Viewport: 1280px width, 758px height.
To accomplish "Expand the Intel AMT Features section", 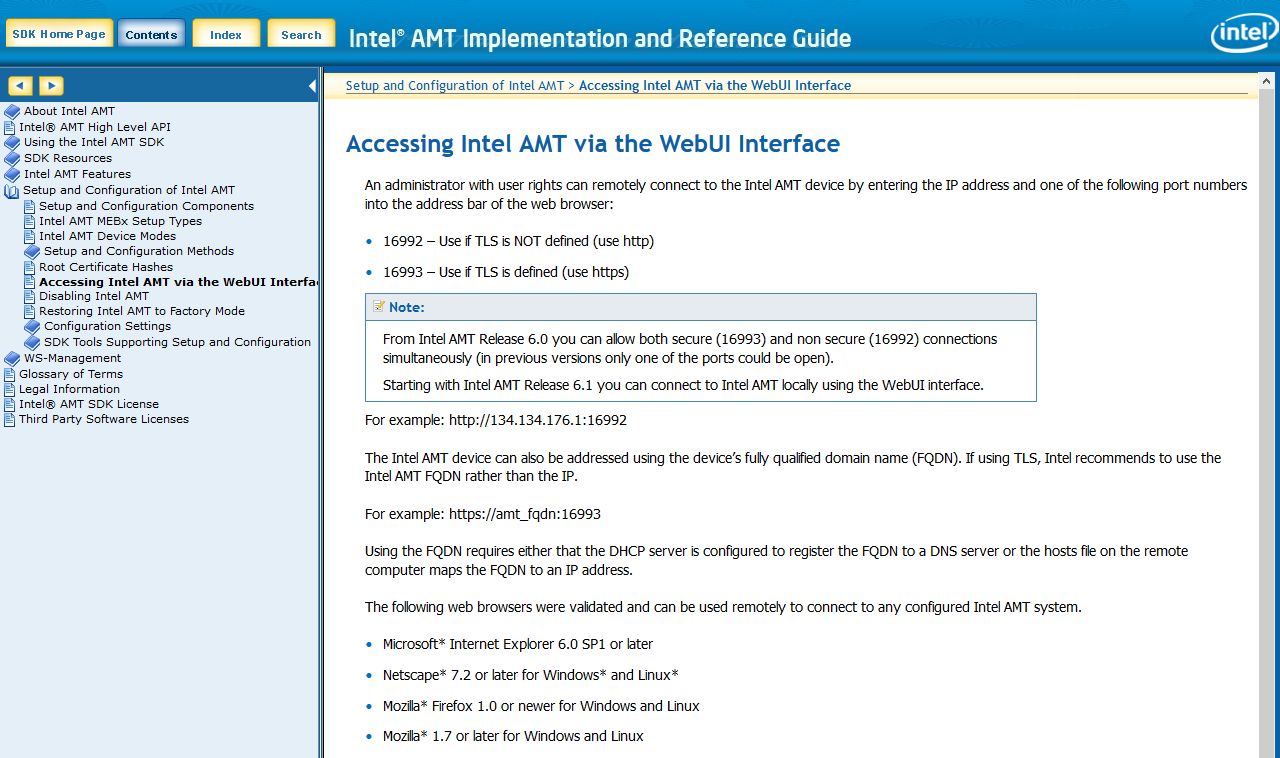I will tap(77, 174).
